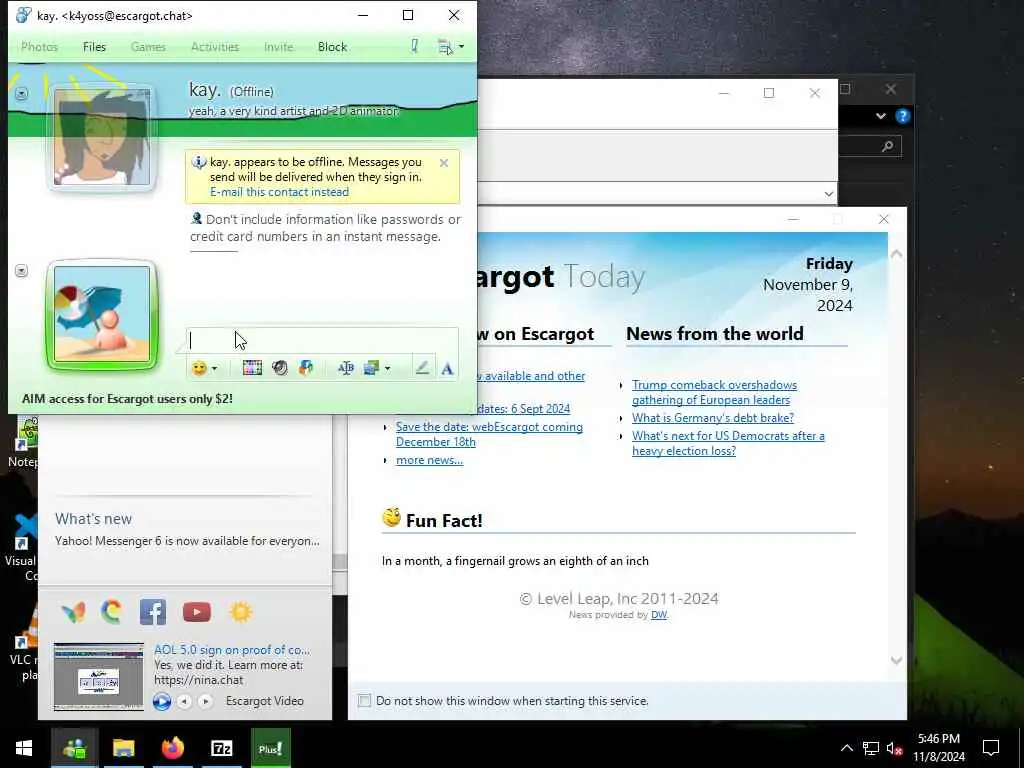The width and height of the screenshot is (1024, 768).
Task: Go to previous Escargot Video item
Action: (185, 701)
